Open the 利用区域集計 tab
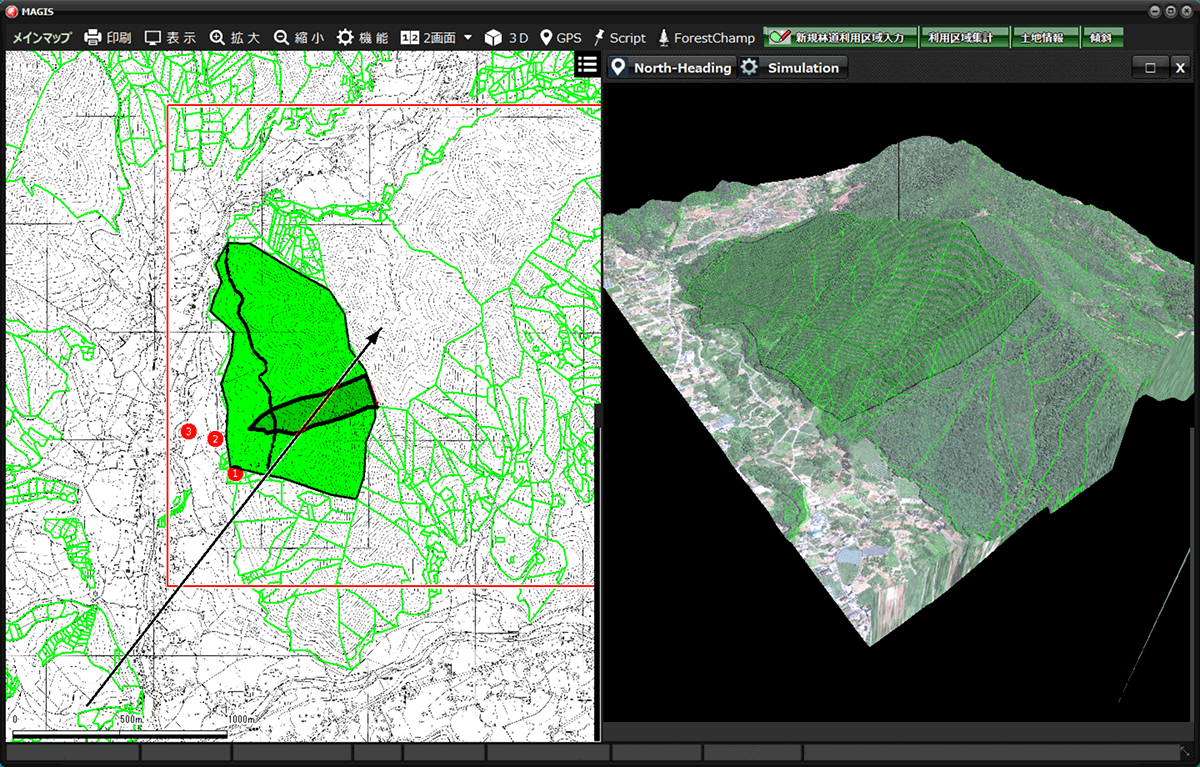Viewport: 1200px width, 767px height. (959, 37)
